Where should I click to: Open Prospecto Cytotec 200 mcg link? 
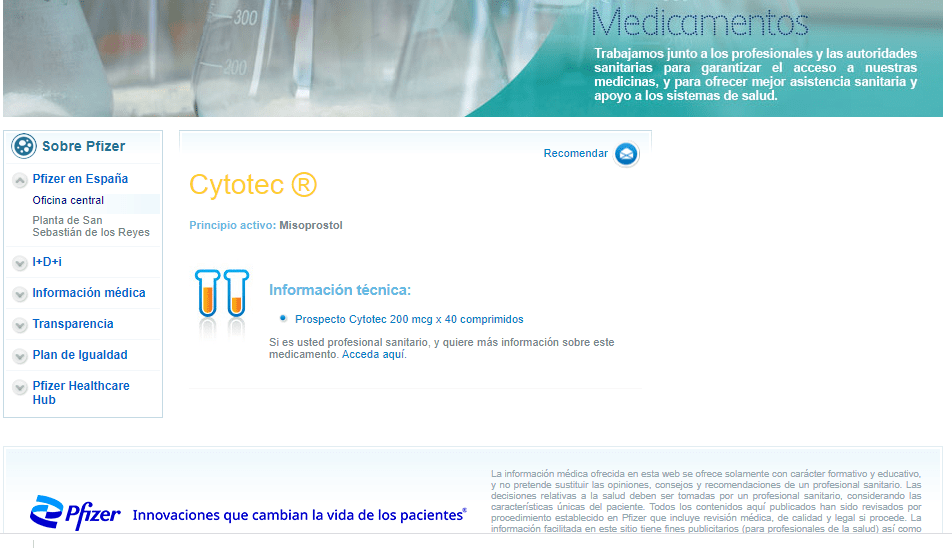pyautogui.click(x=409, y=320)
